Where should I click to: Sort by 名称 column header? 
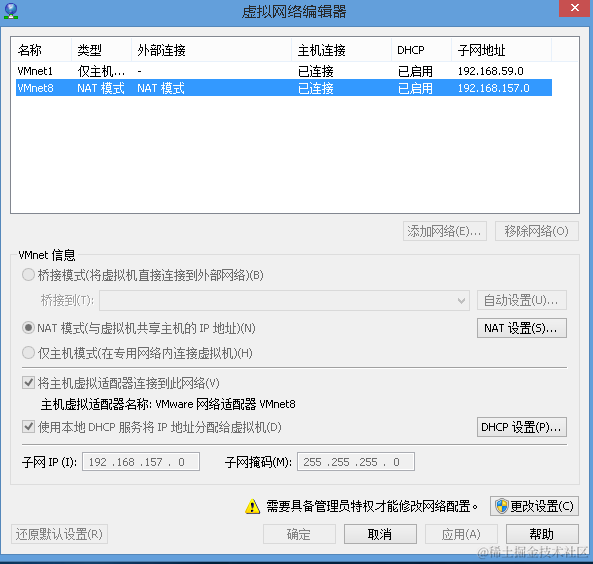pos(41,50)
